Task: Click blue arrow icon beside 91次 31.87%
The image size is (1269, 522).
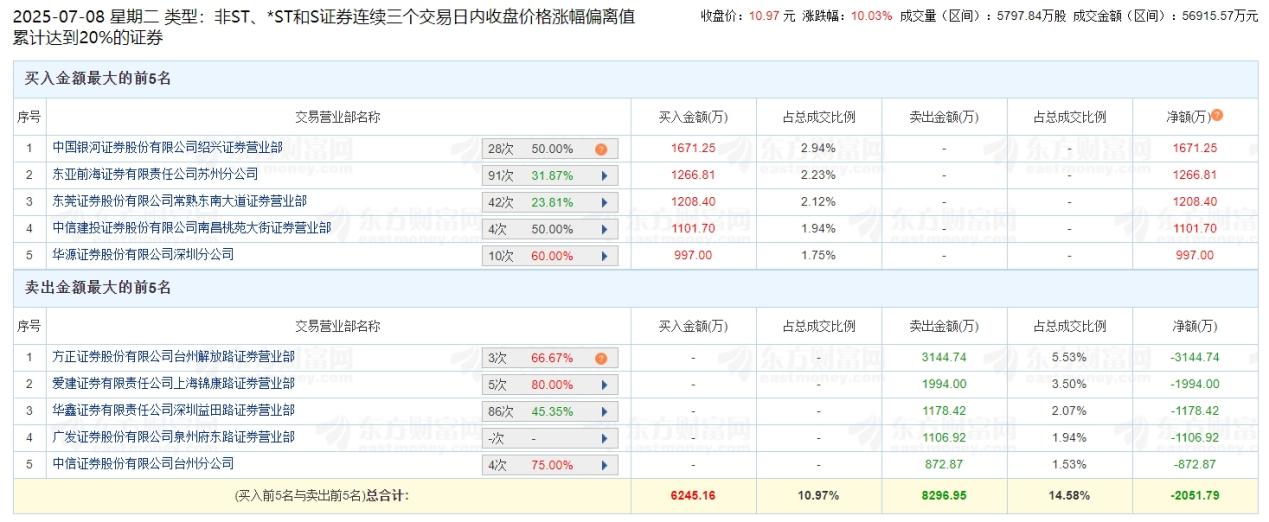Action: click(603, 176)
